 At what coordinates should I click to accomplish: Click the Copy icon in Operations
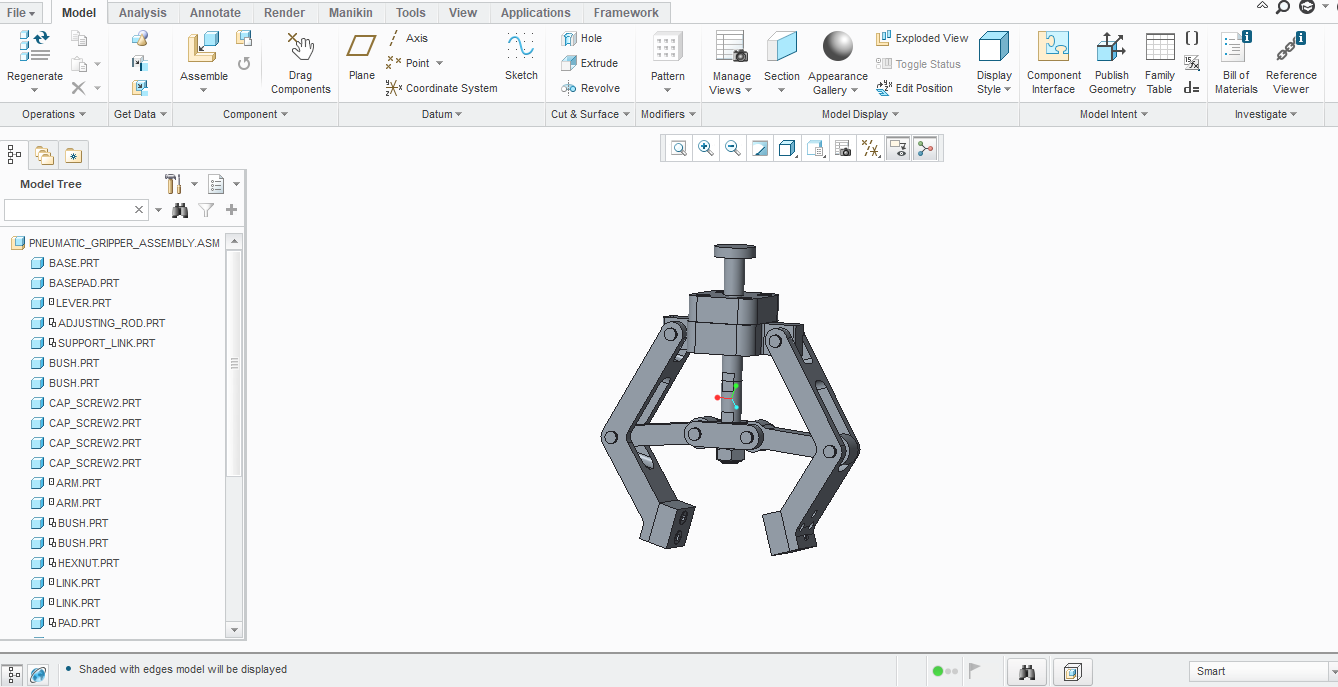pos(79,39)
